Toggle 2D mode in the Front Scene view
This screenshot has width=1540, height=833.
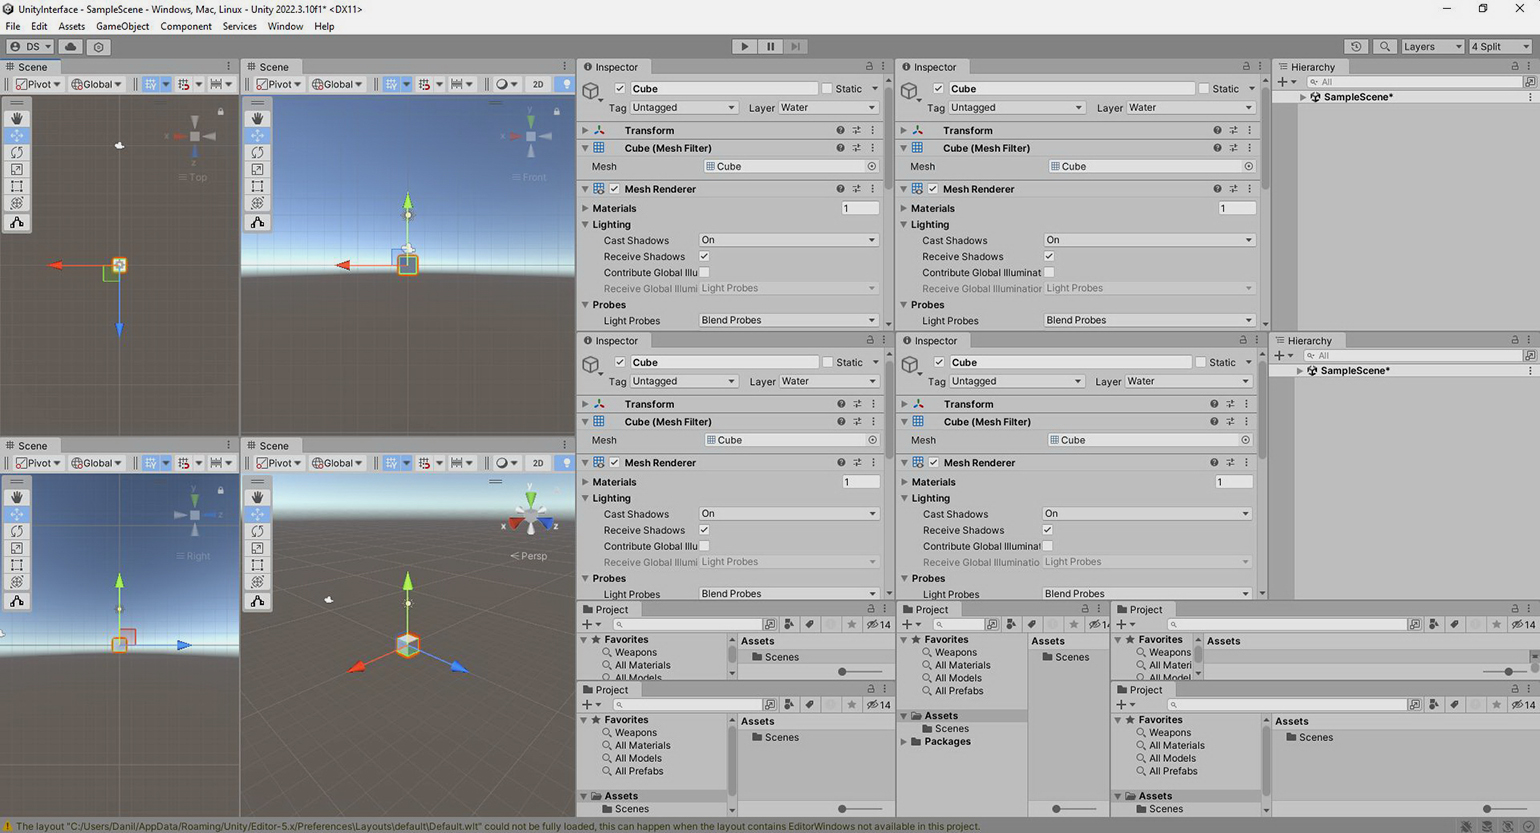point(538,84)
